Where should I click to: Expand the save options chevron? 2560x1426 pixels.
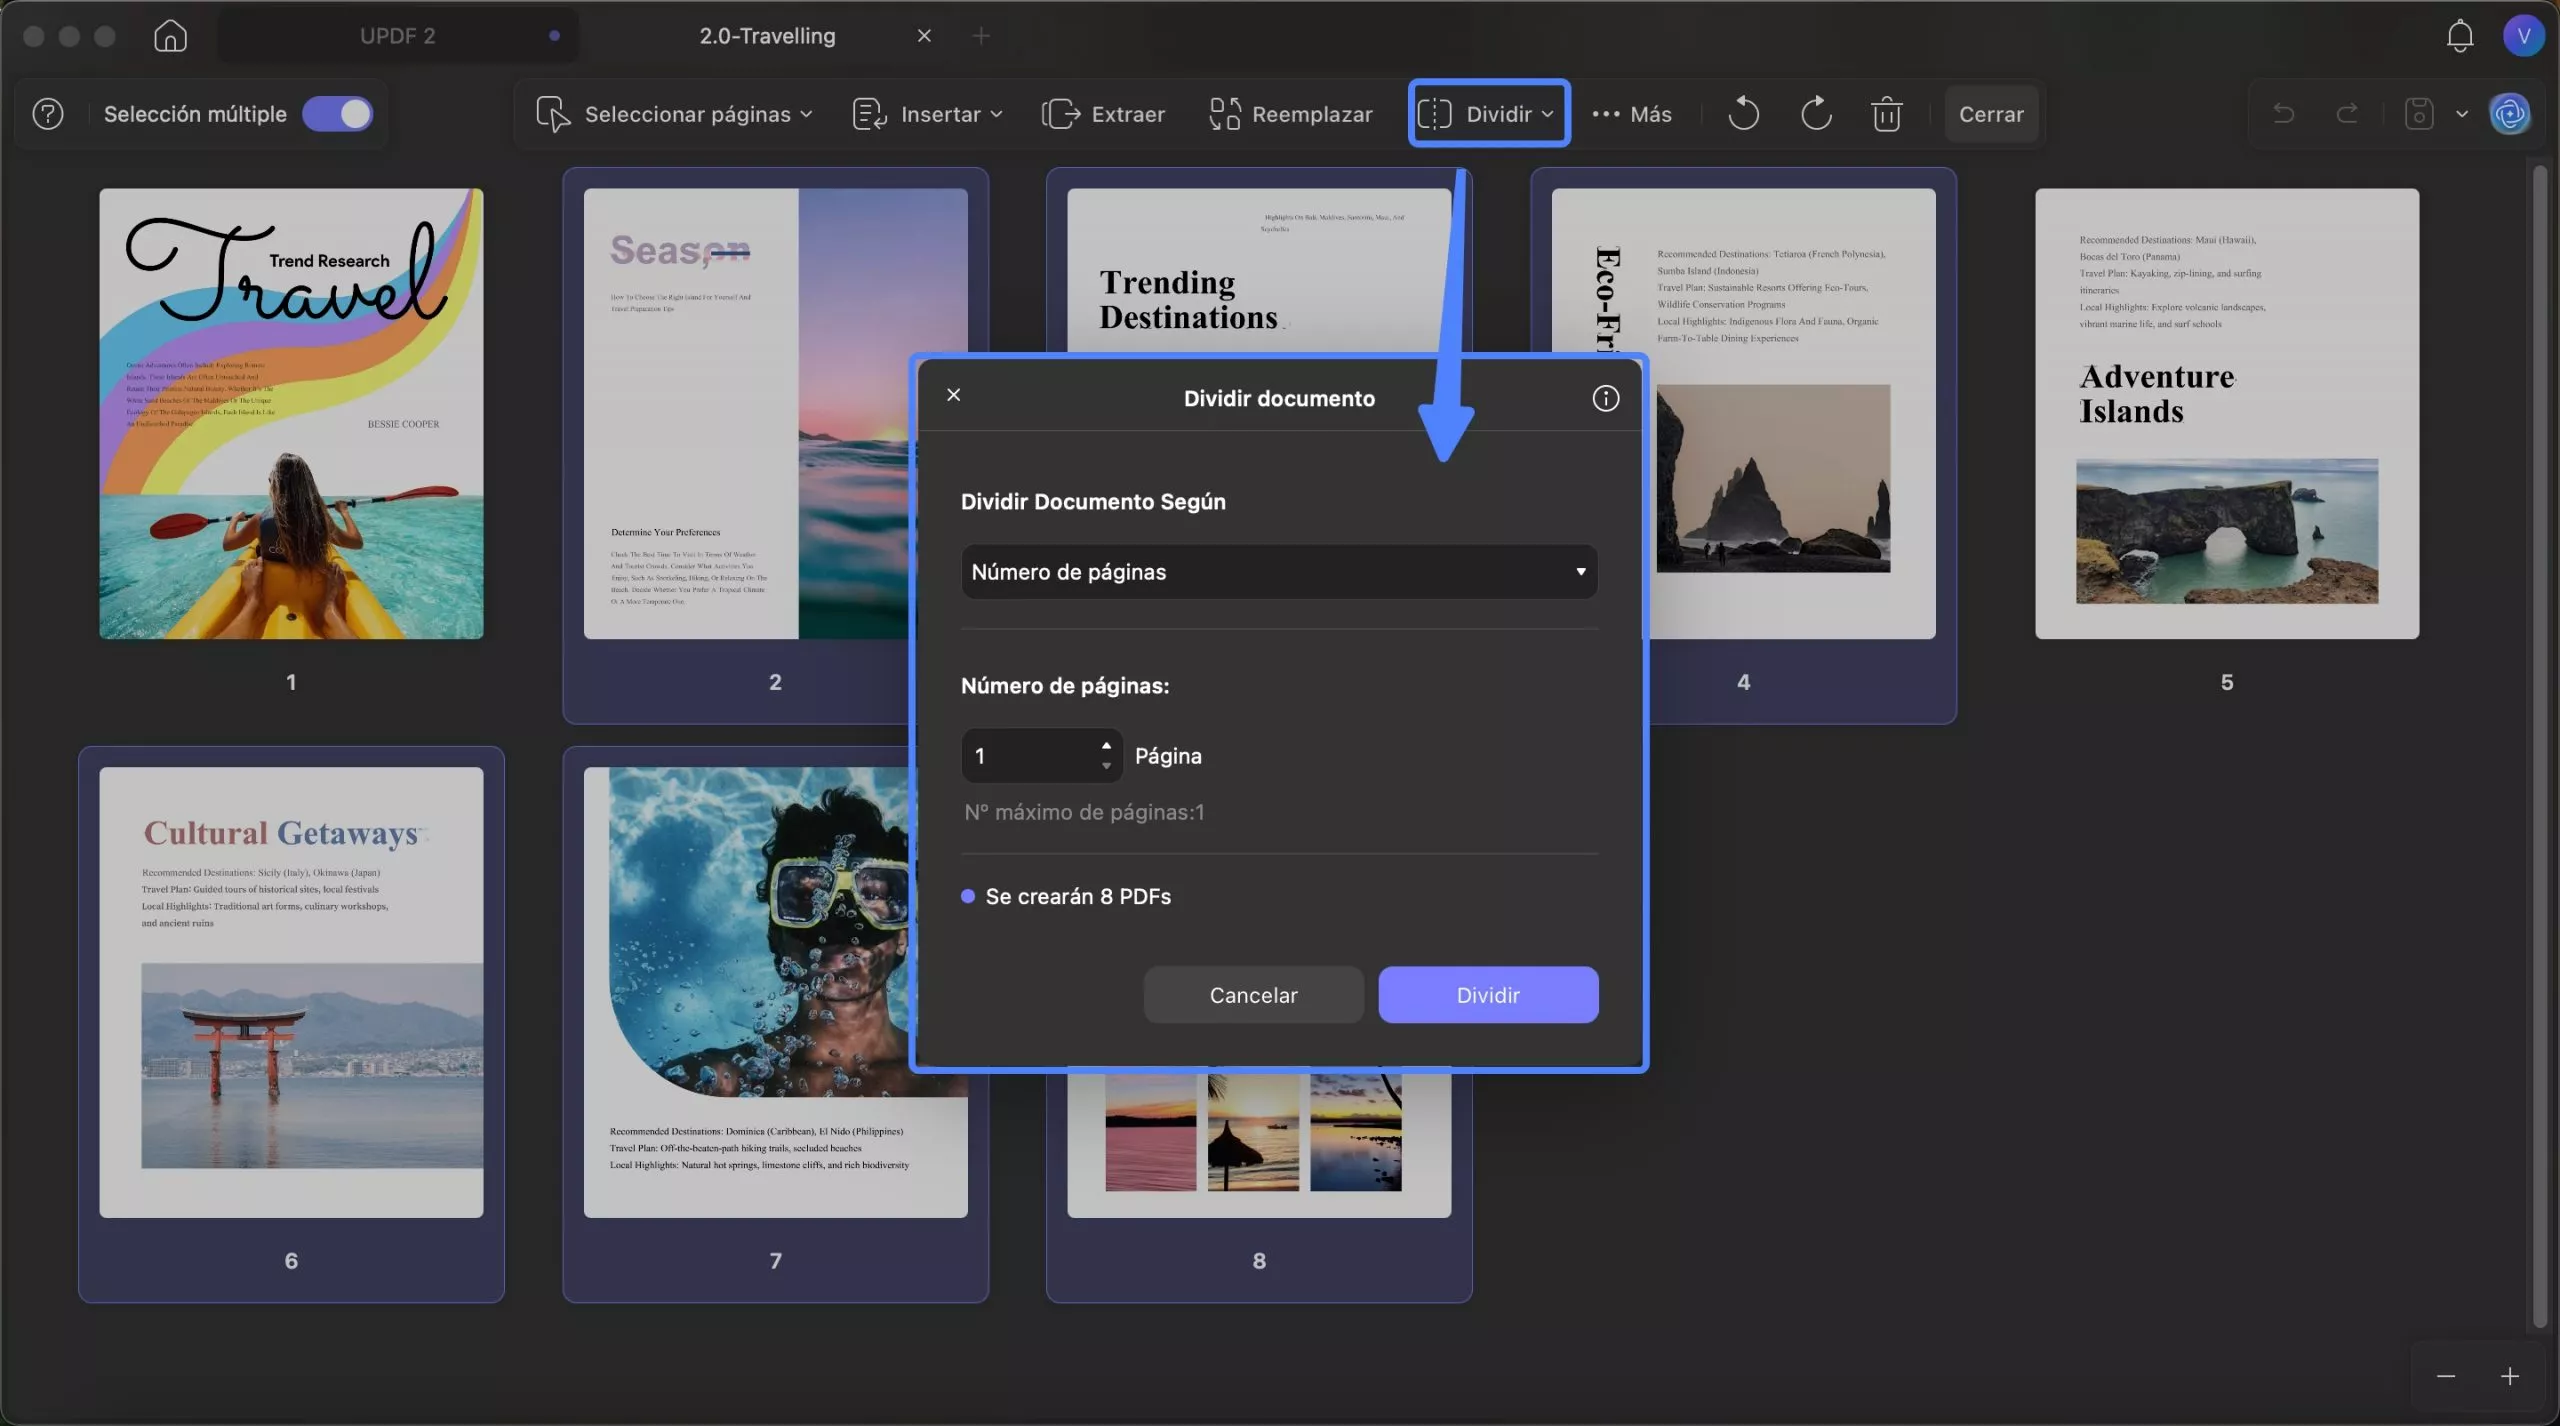click(2461, 114)
